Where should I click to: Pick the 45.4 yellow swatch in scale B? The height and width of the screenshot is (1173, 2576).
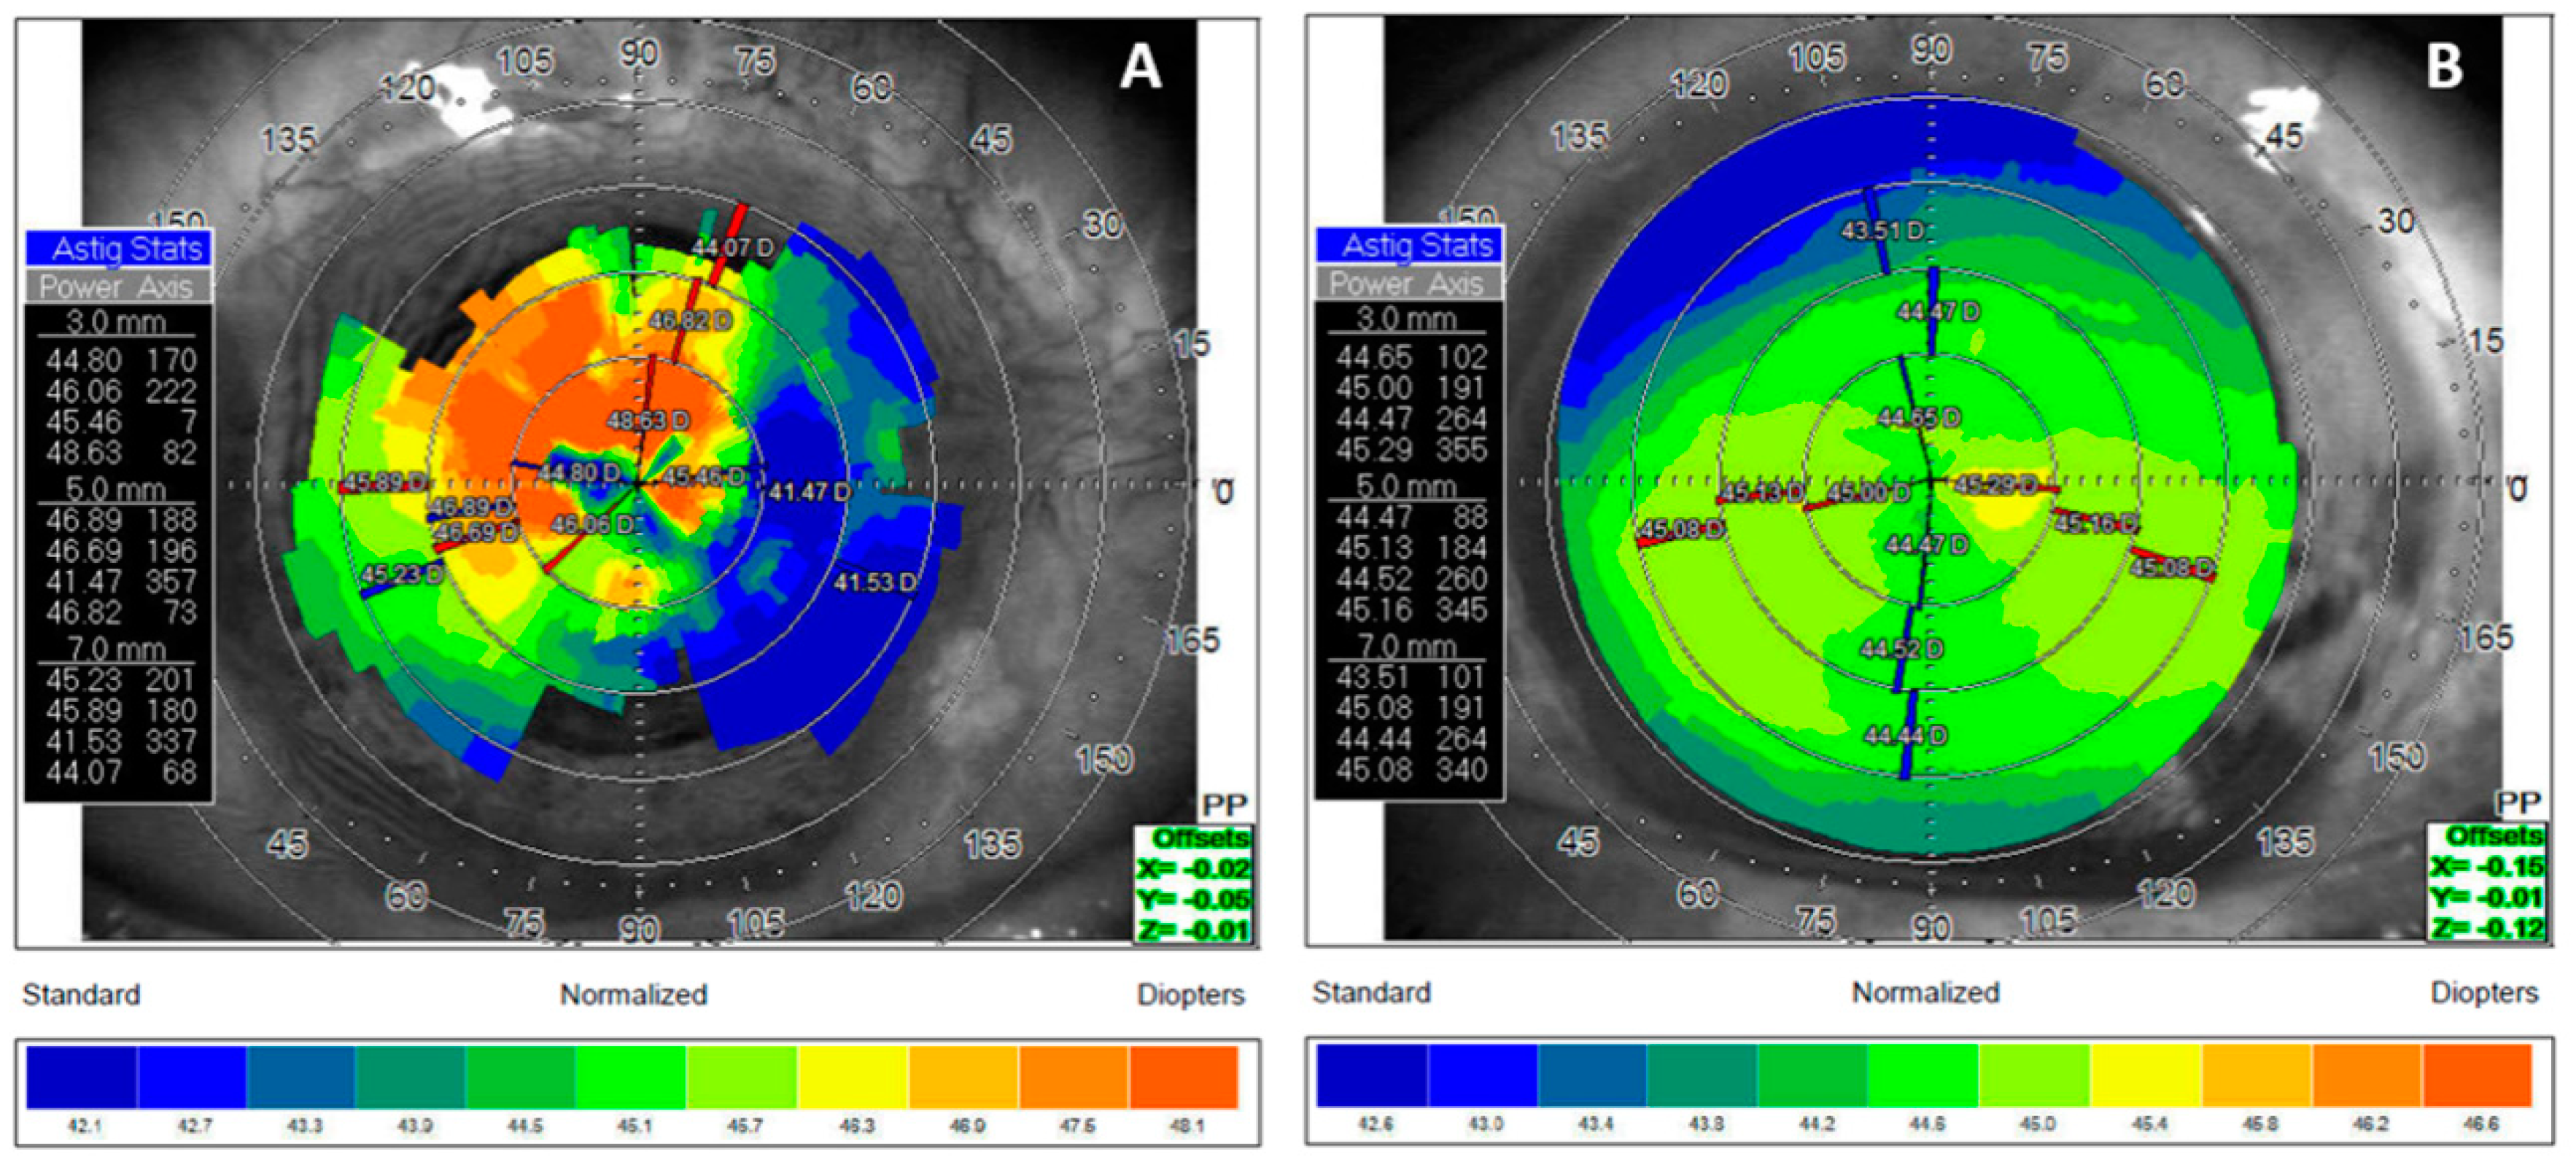tap(2147, 1075)
